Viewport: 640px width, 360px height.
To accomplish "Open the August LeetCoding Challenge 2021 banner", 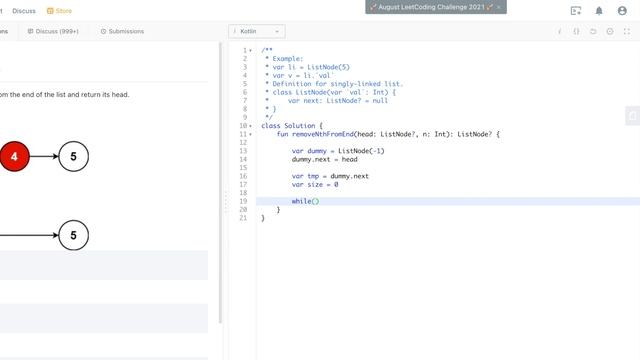I will [431, 7].
